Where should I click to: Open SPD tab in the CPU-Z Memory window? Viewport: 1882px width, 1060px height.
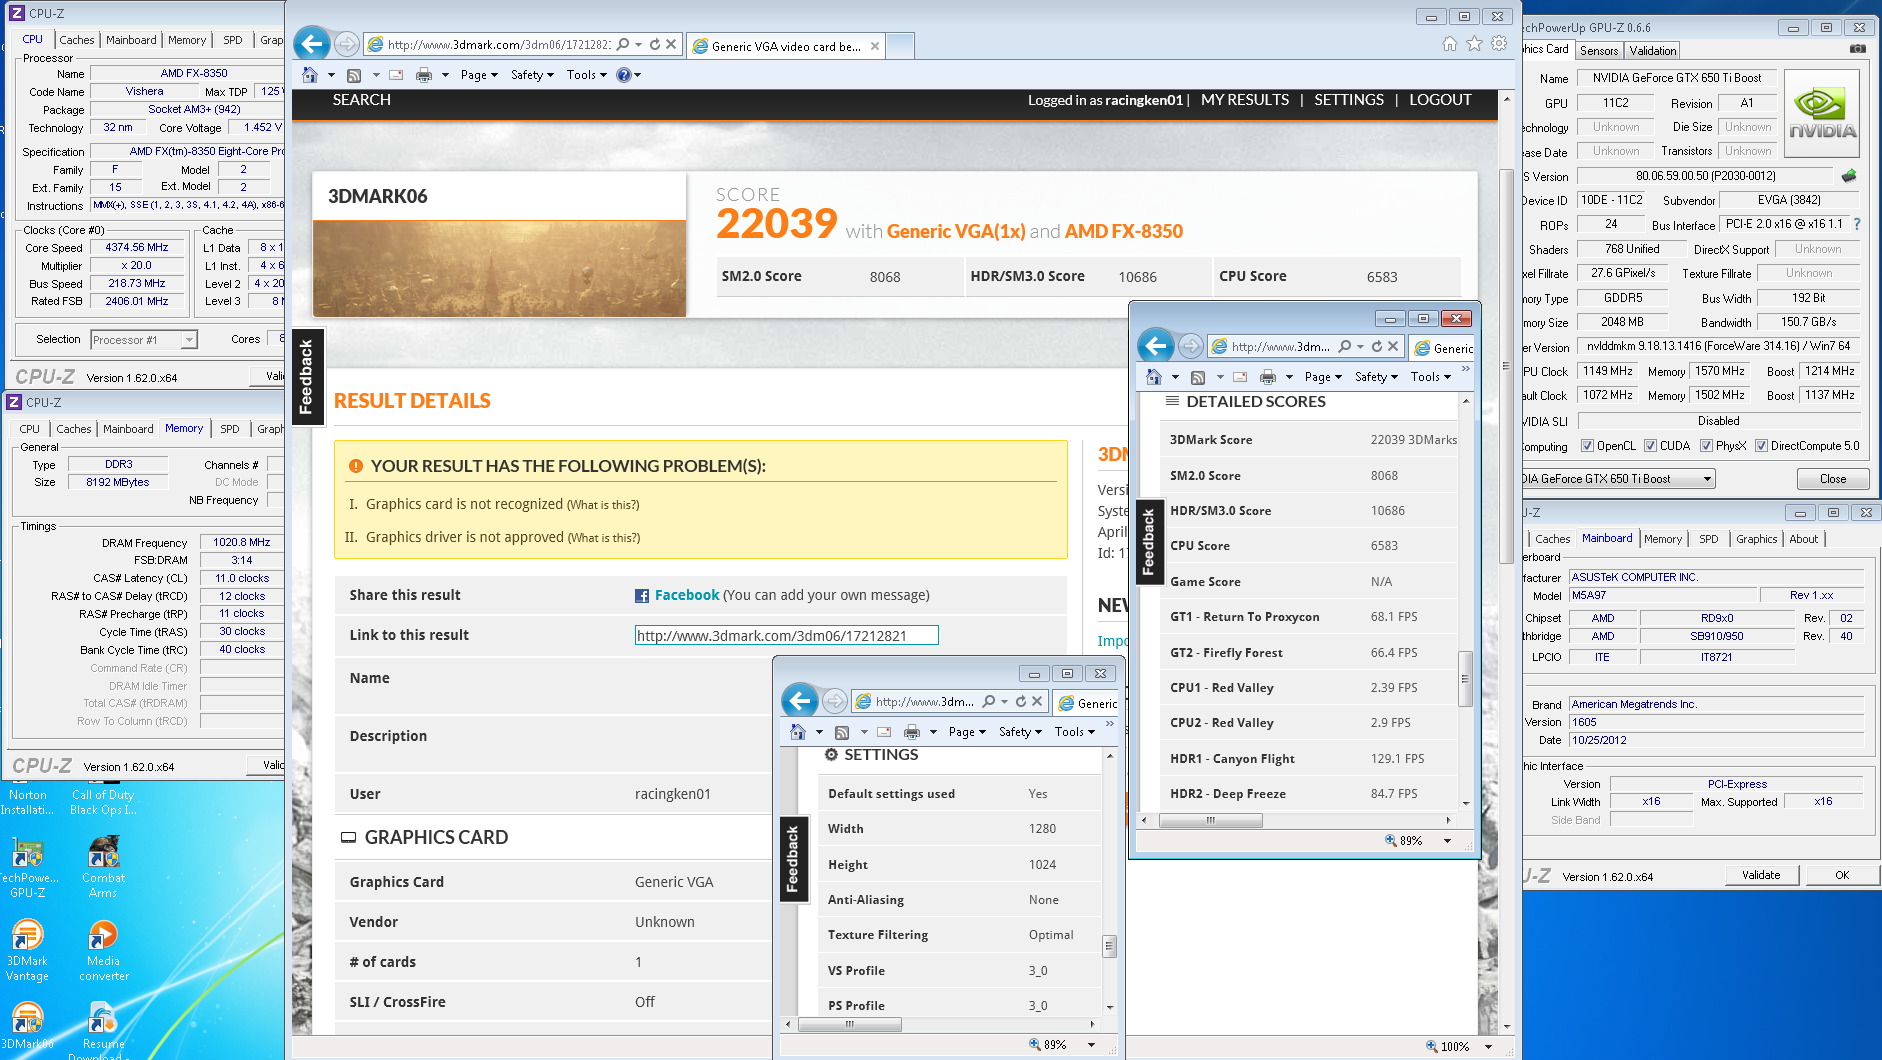tap(230, 429)
